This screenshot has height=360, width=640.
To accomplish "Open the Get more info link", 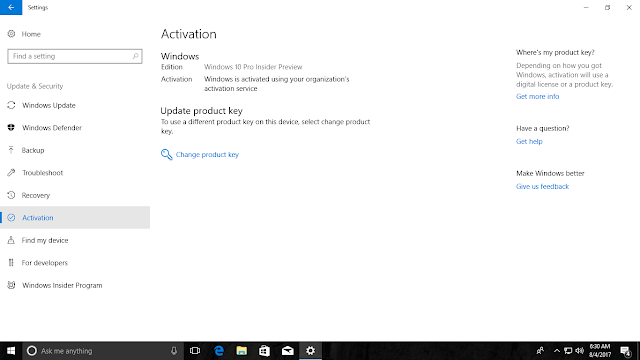I will pos(538,96).
